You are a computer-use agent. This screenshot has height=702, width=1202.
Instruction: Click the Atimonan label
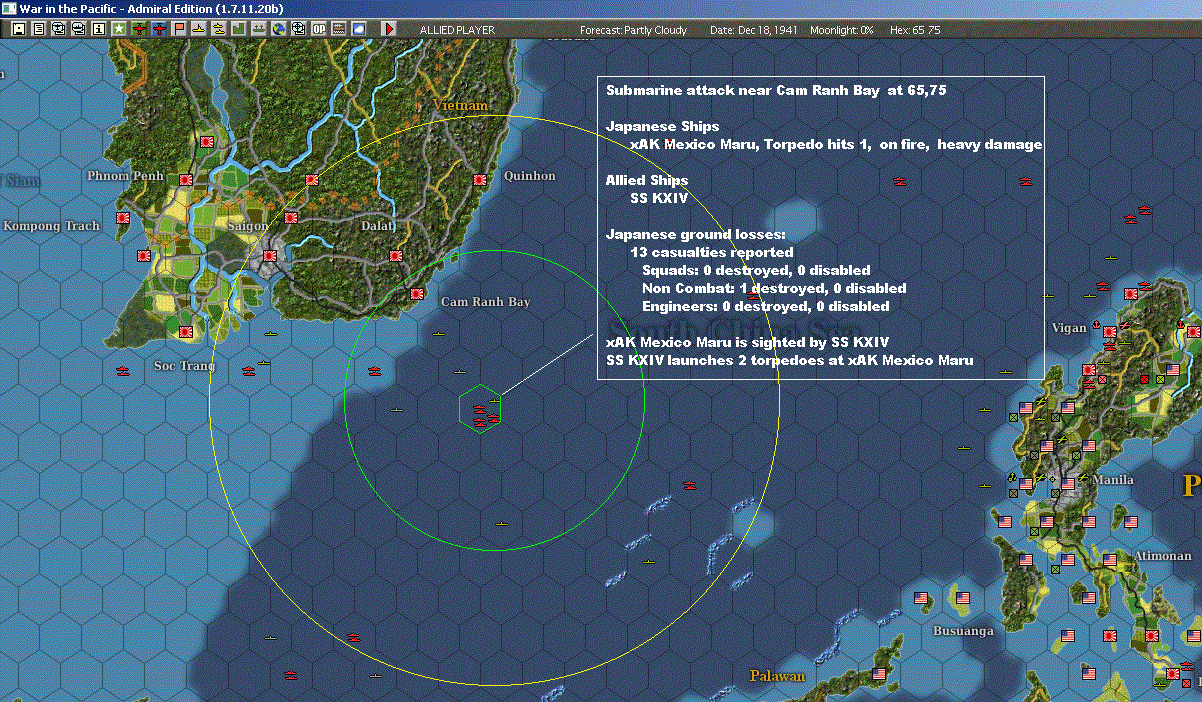[x=1162, y=556]
